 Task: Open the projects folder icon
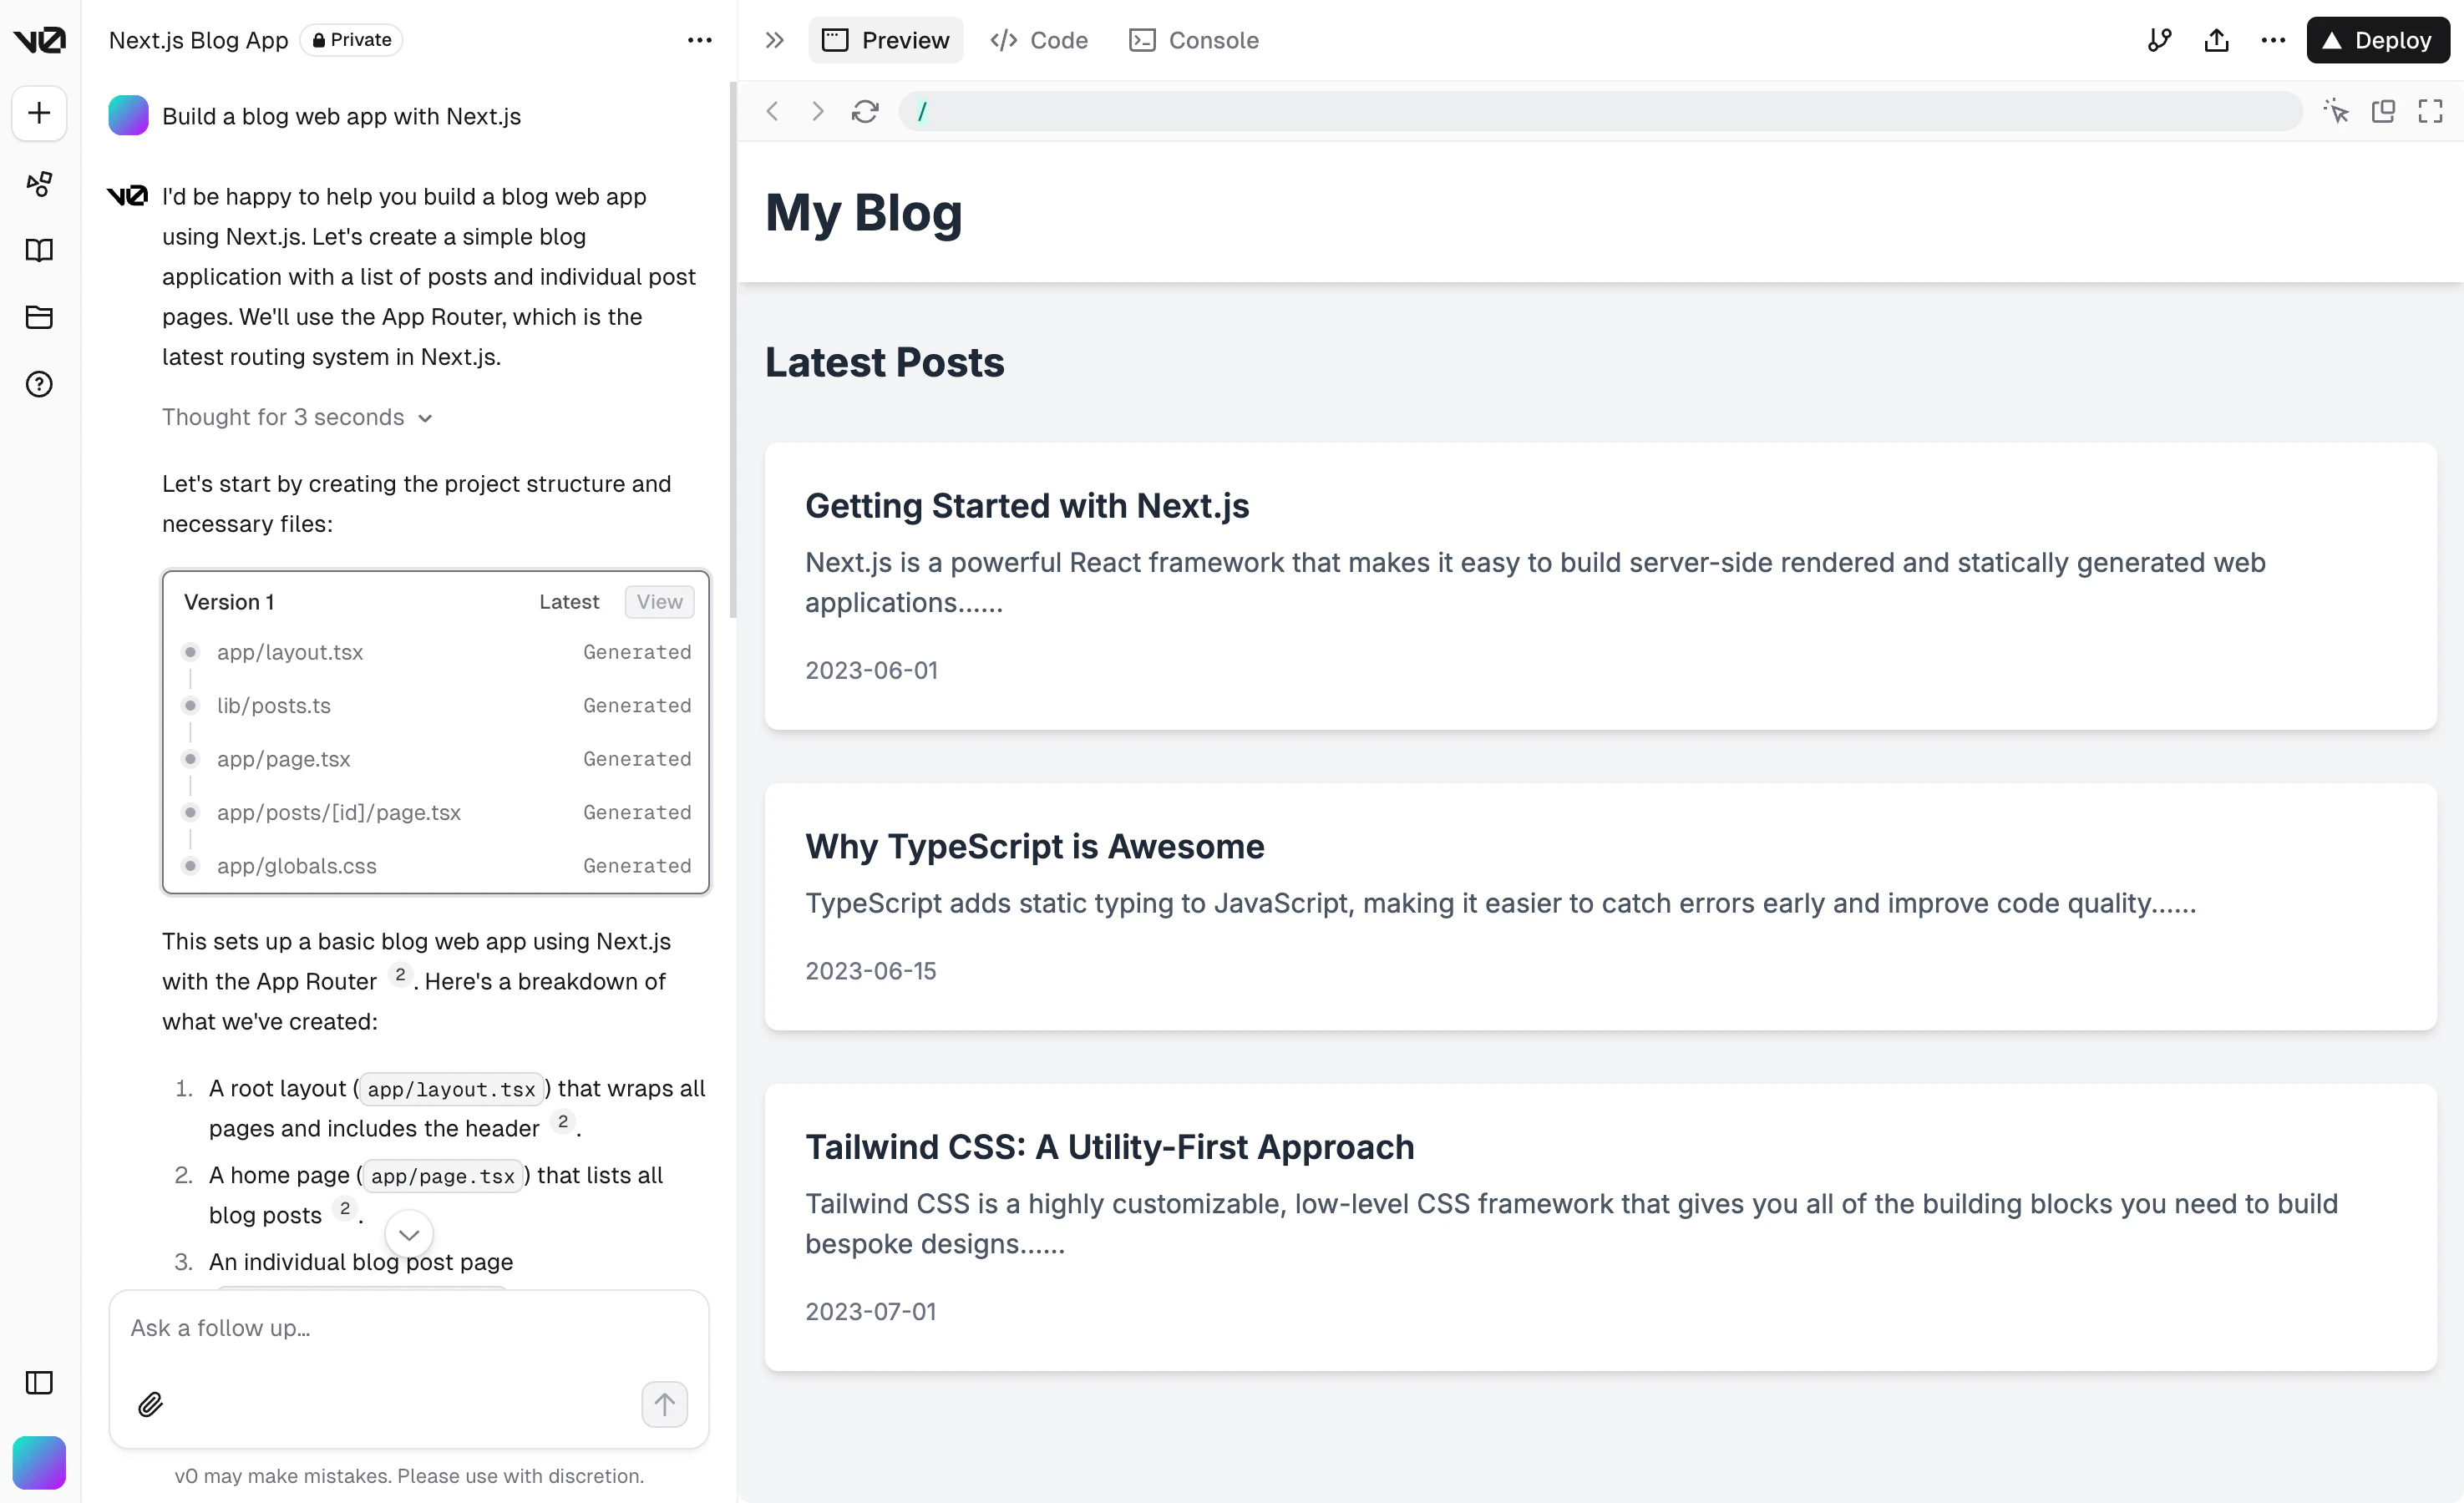point(39,317)
